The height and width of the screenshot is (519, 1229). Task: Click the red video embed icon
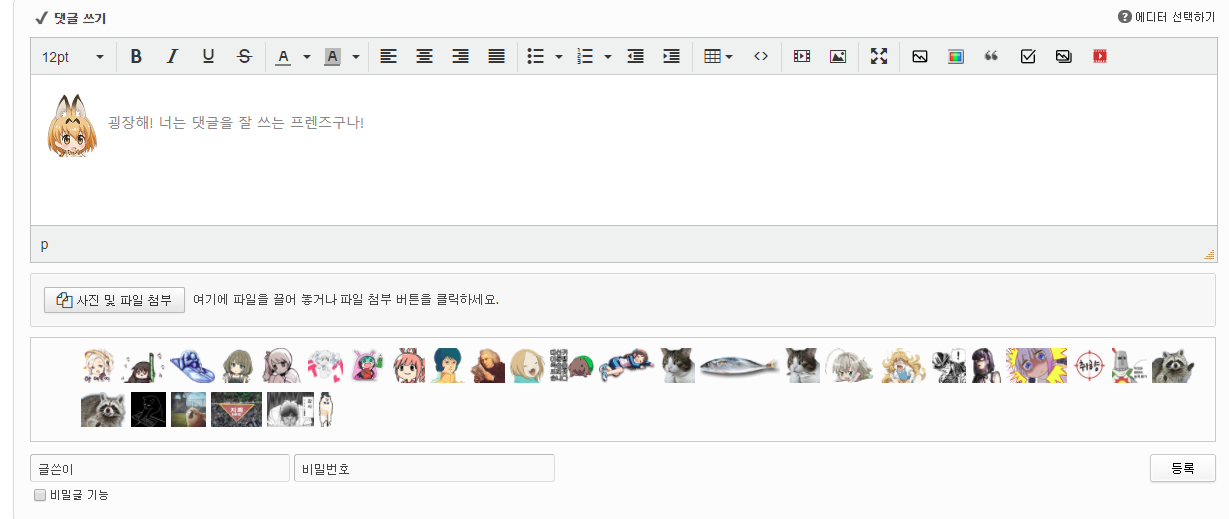tap(1100, 57)
